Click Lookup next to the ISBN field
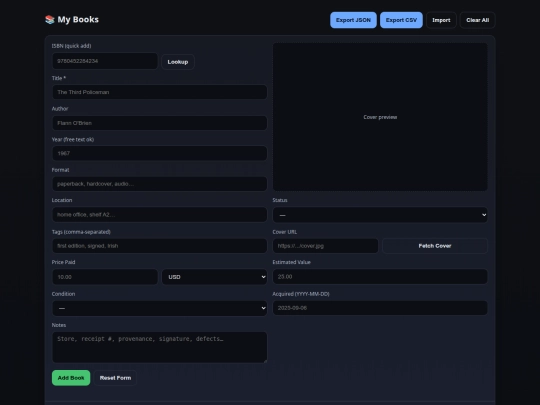The width and height of the screenshot is (540, 405). (178, 62)
